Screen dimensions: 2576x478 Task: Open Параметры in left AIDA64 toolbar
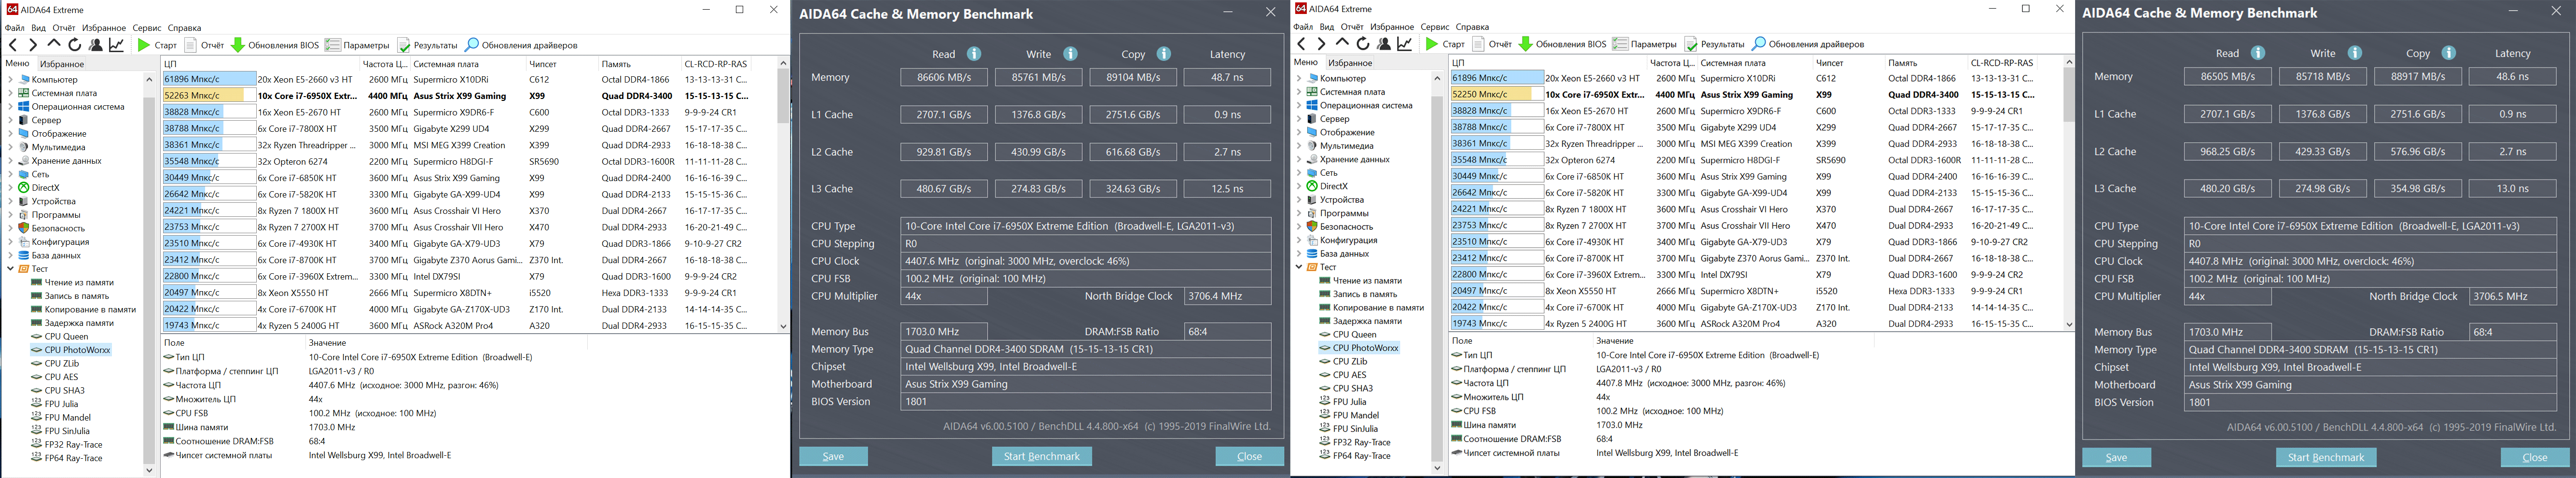coord(357,45)
